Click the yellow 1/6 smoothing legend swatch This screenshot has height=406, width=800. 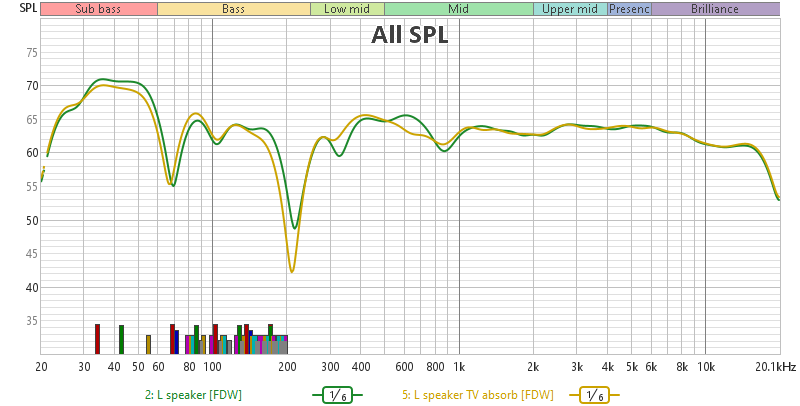coord(594,395)
